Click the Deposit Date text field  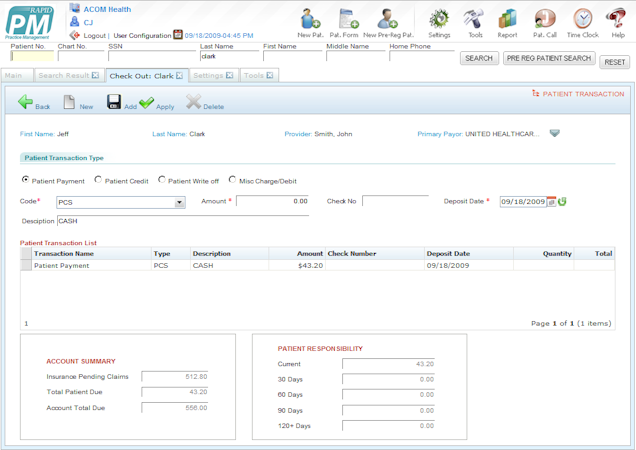click(523, 201)
